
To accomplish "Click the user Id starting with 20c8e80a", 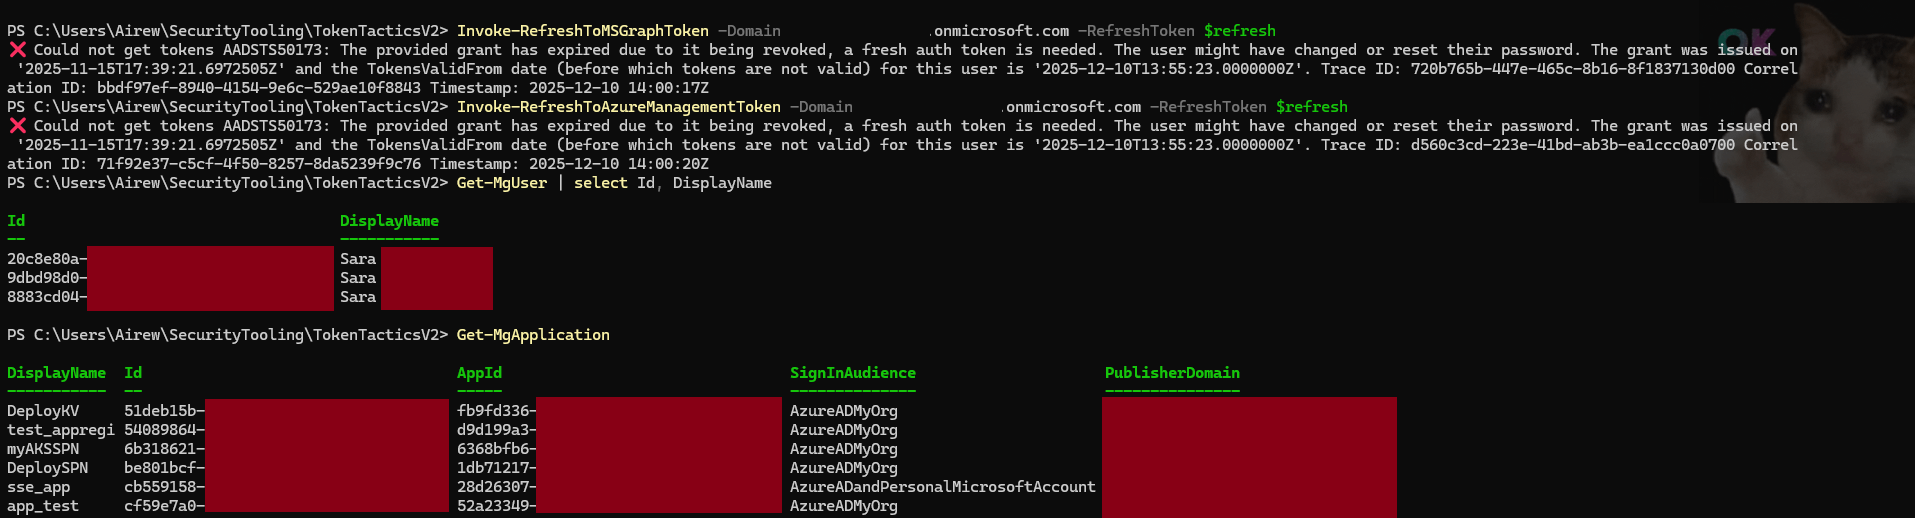I will tap(47, 259).
